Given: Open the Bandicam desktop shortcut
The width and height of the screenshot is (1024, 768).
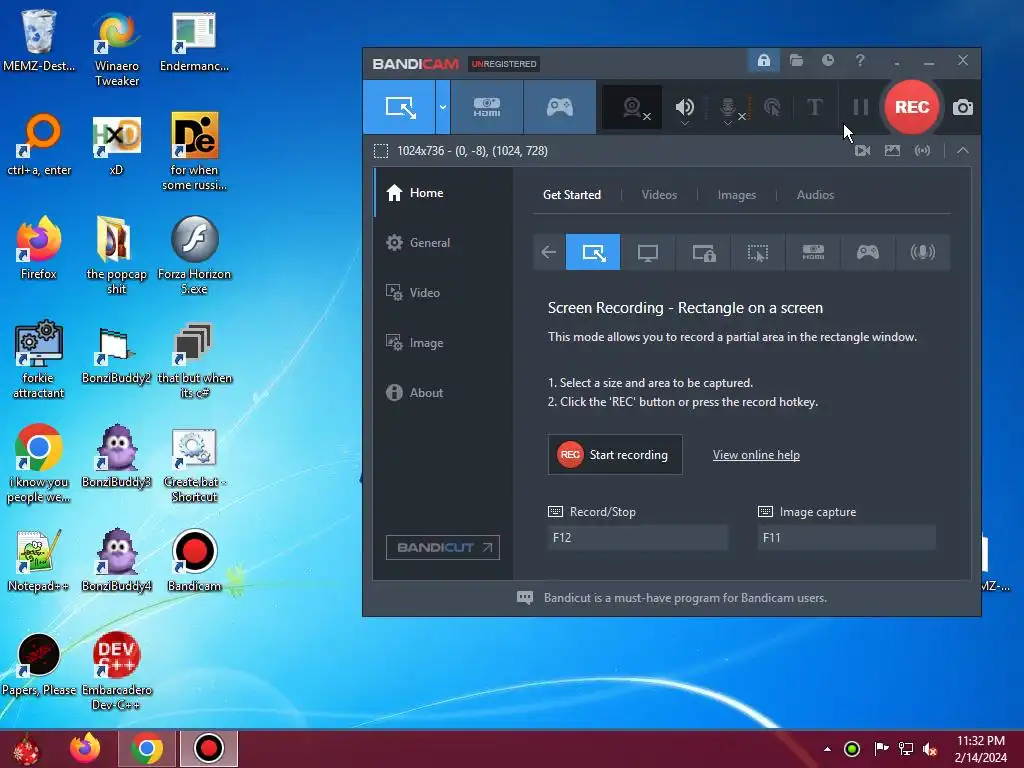Looking at the screenshot, I should pos(194,560).
